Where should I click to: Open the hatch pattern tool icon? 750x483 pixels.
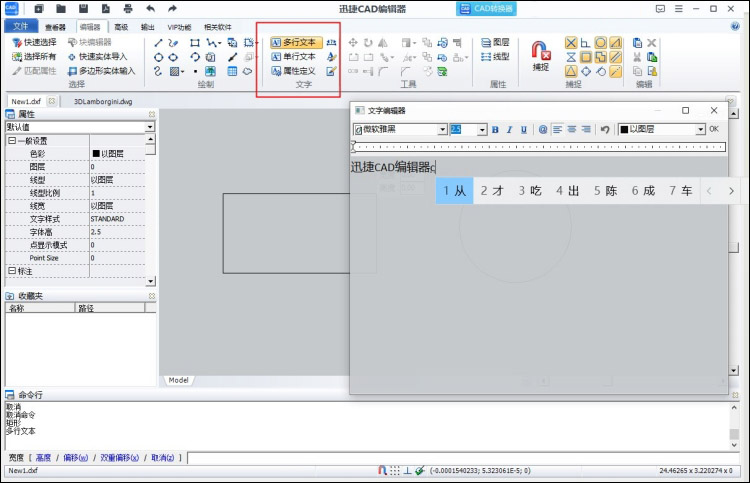[174, 71]
